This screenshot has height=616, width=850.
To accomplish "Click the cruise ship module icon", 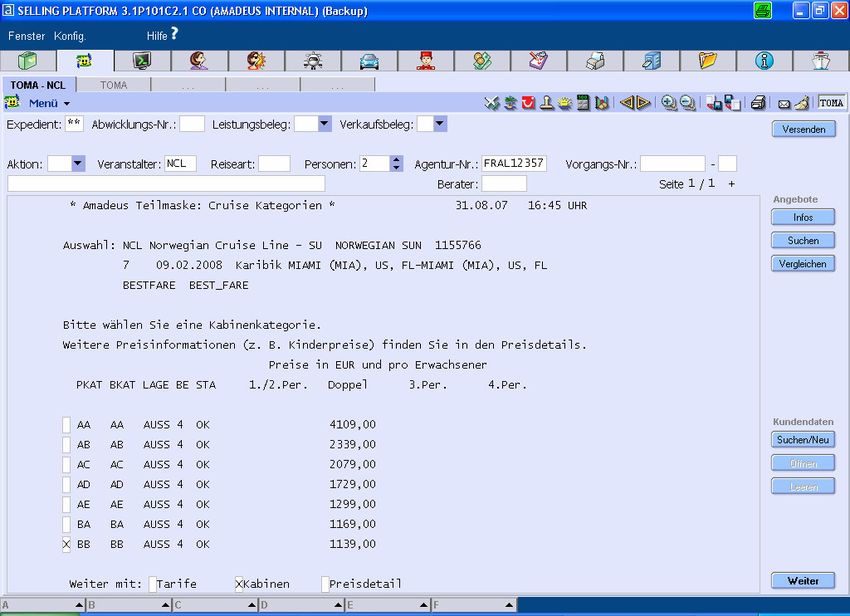I will click(821, 61).
